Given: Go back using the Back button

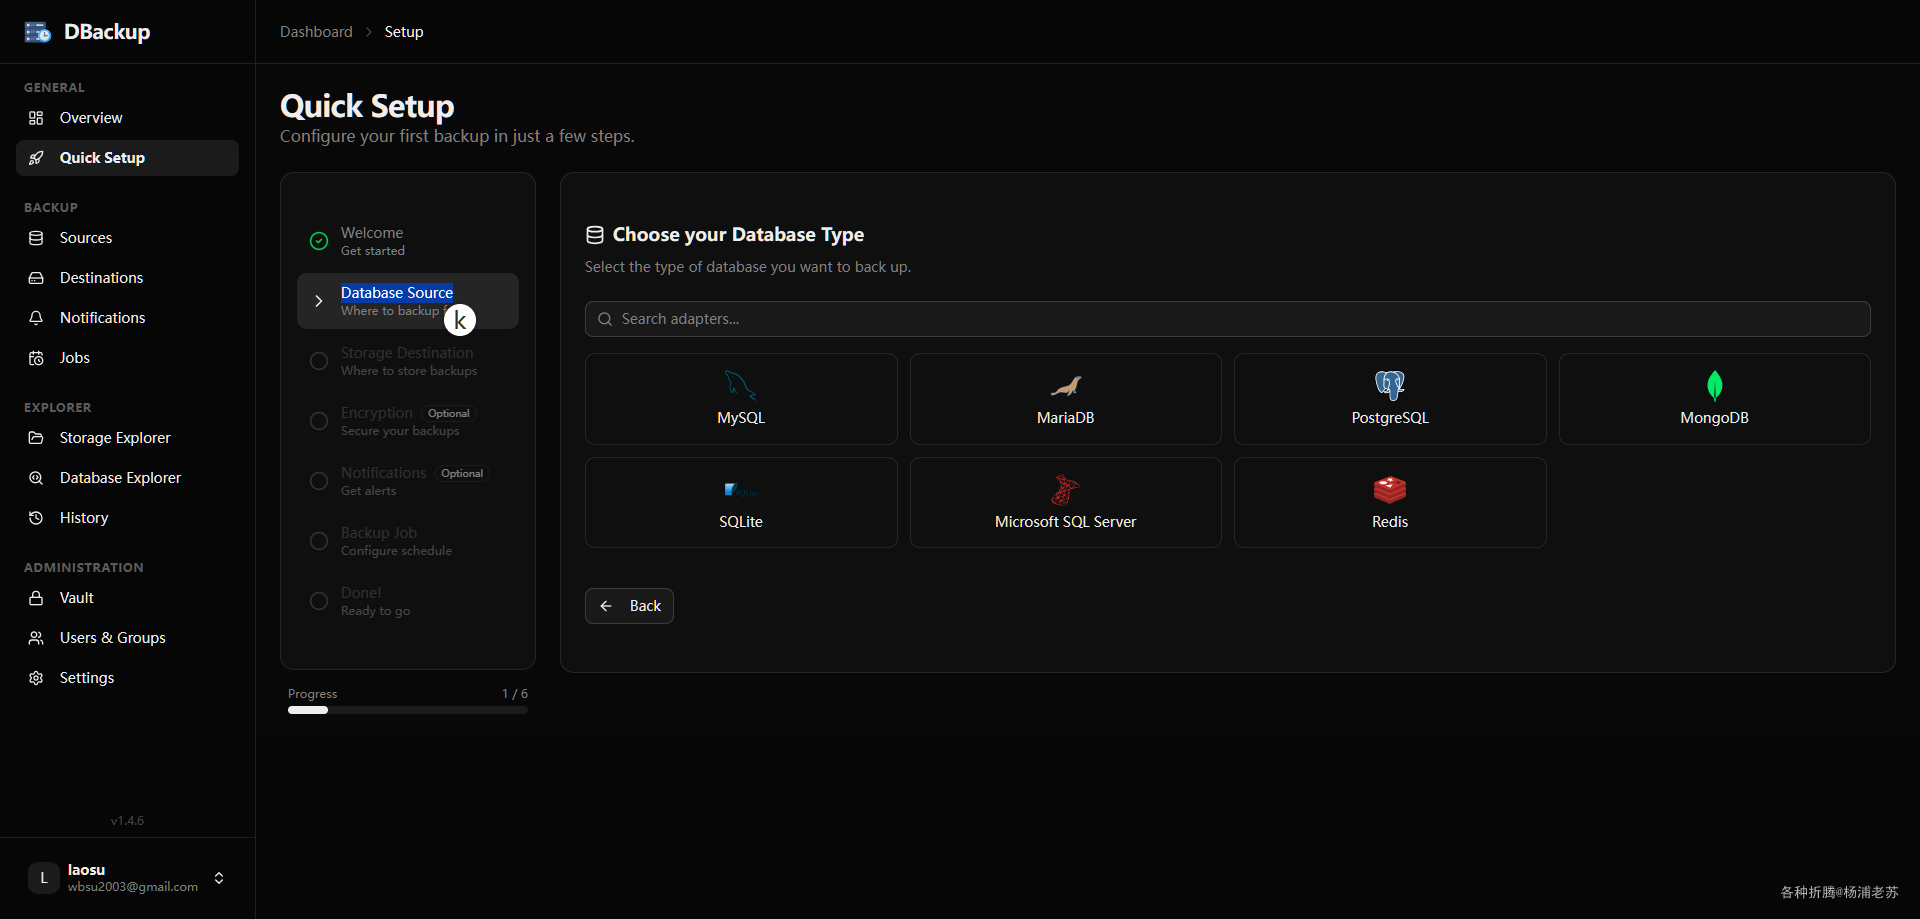Looking at the screenshot, I should tap(629, 606).
